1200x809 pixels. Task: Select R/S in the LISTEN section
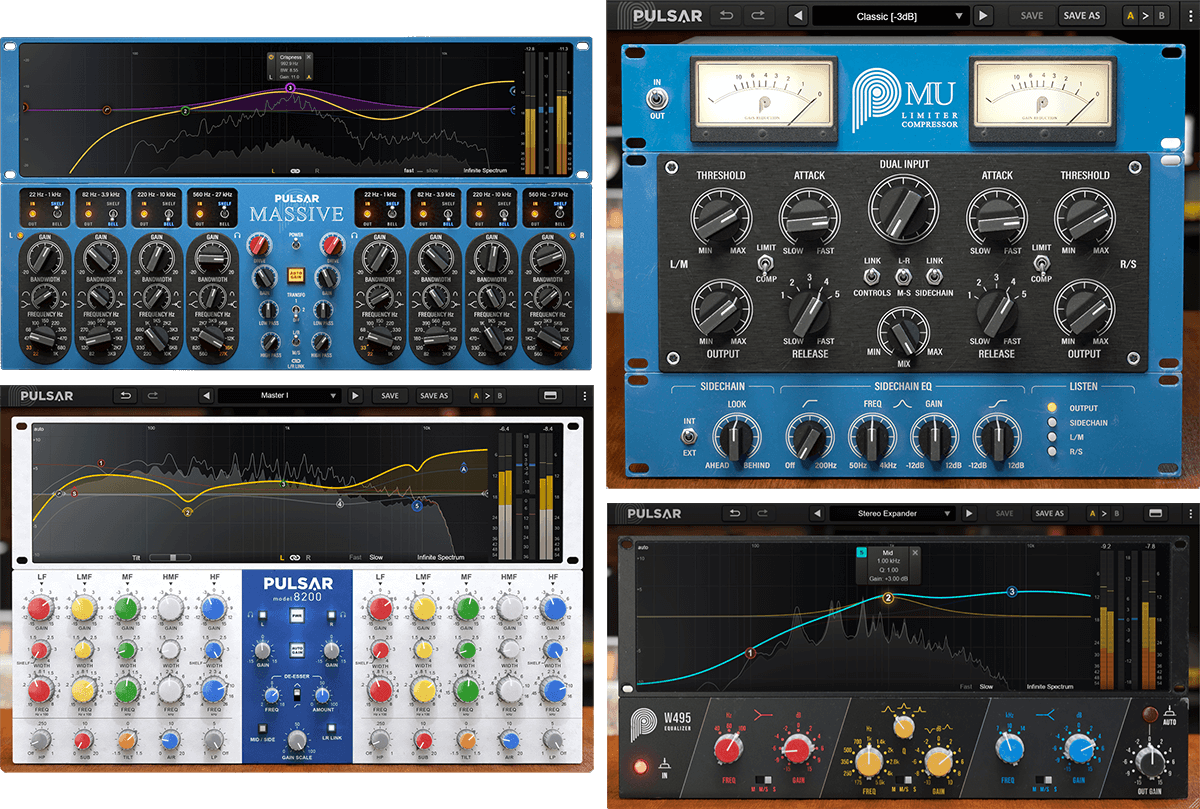[x=1052, y=452]
